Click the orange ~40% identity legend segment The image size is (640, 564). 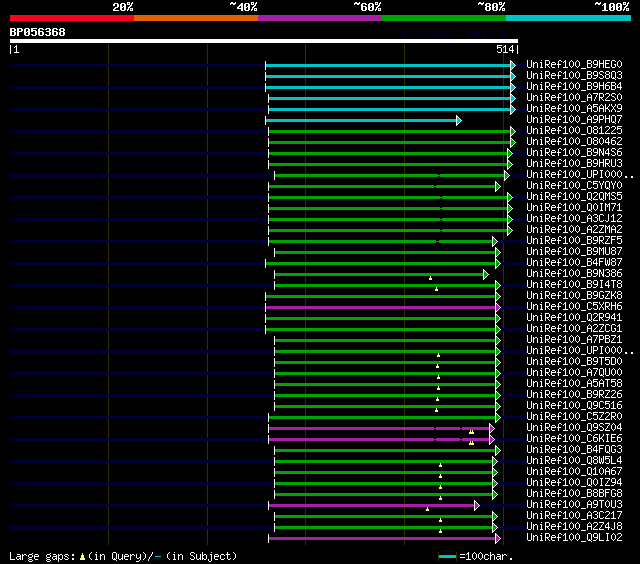[x=196, y=18]
